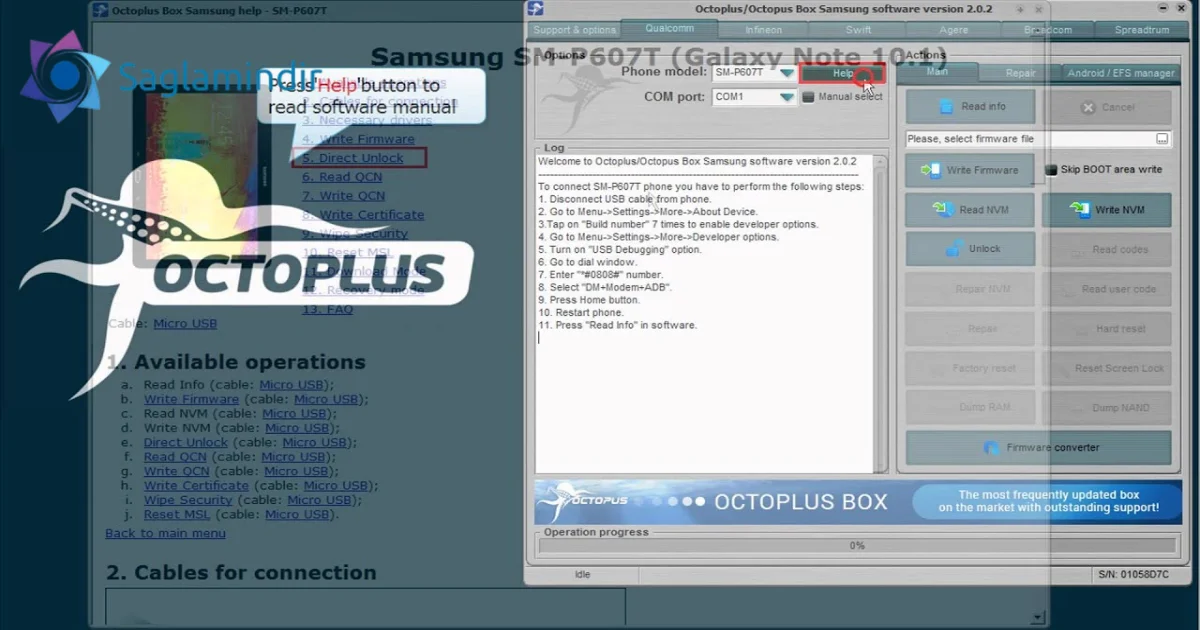Open '4. Write Firmware' help link

pyautogui.click(x=358, y=139)
